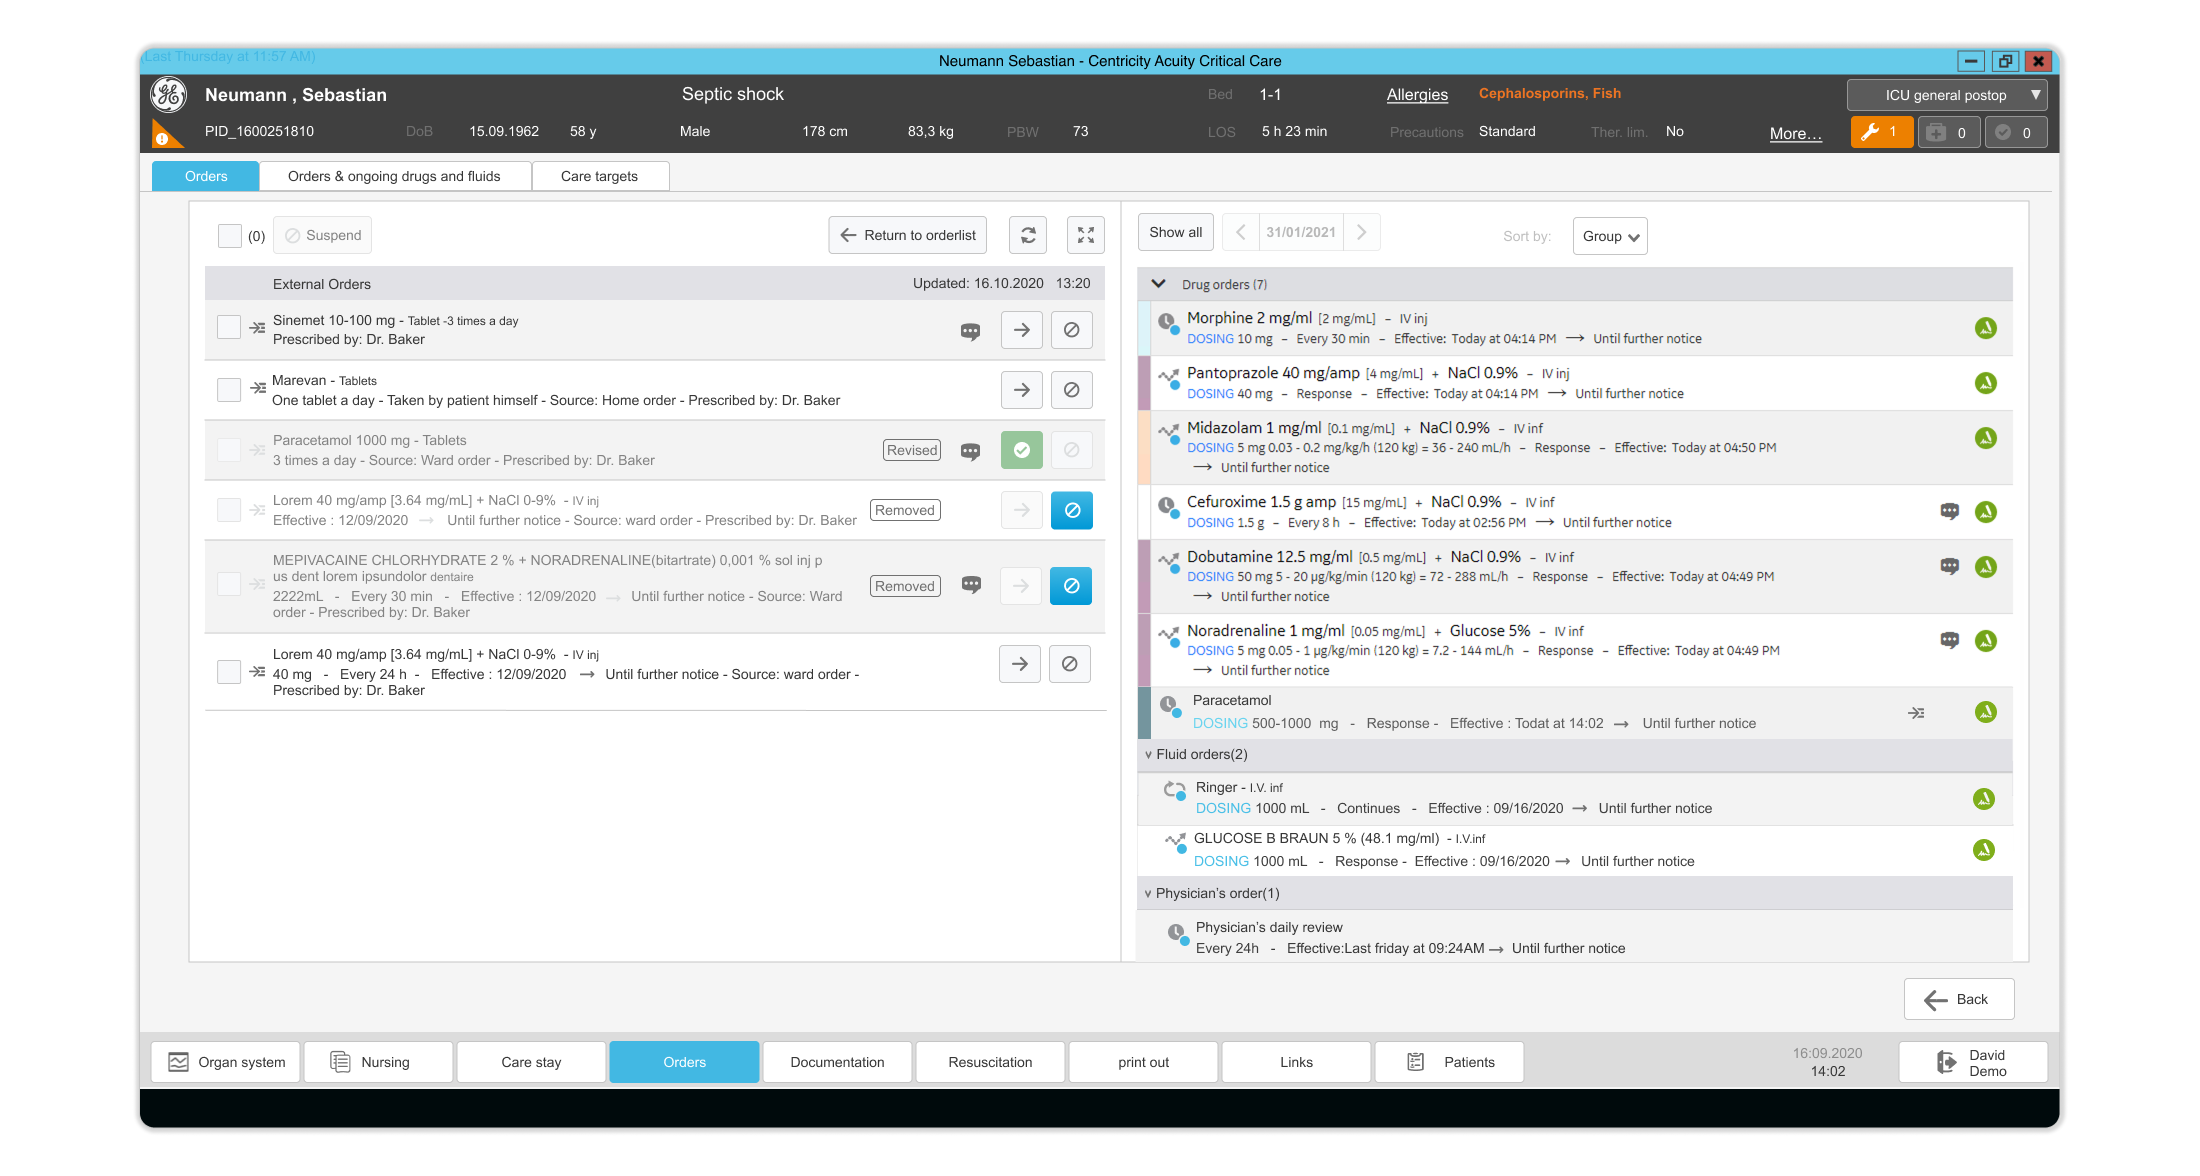The image size is (2200, 1176).
Task: Switch to Orders & ongoing drugs and fluids tab
Action: pos(394,177)
